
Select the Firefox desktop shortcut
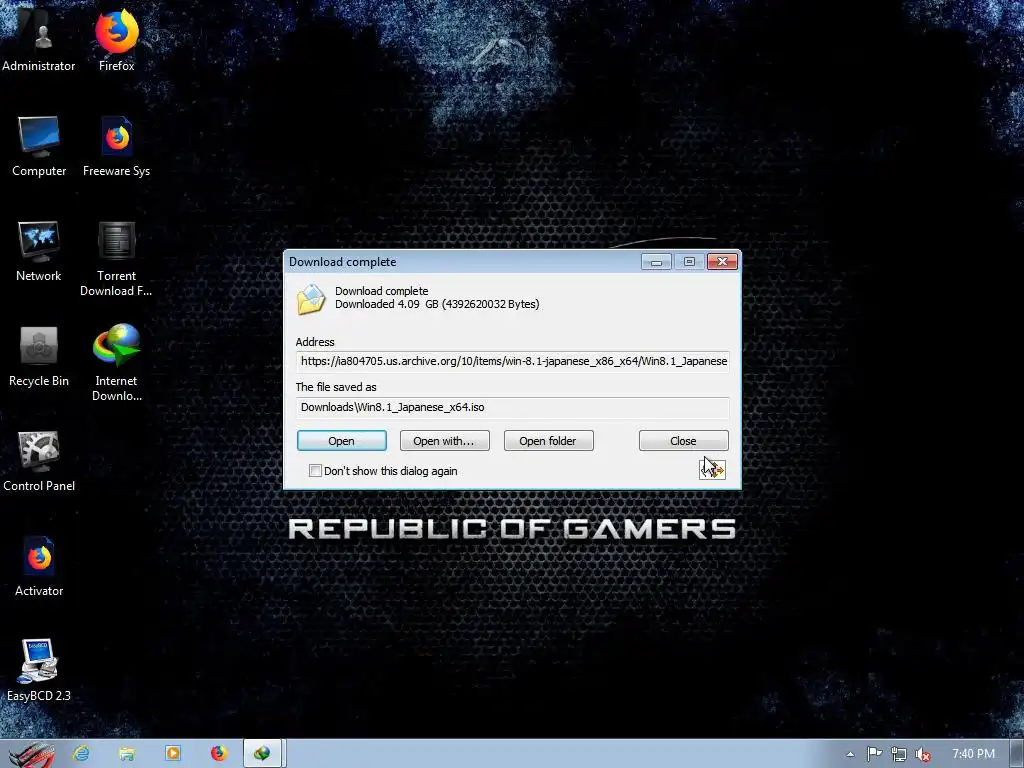click(x=117, y=40)
